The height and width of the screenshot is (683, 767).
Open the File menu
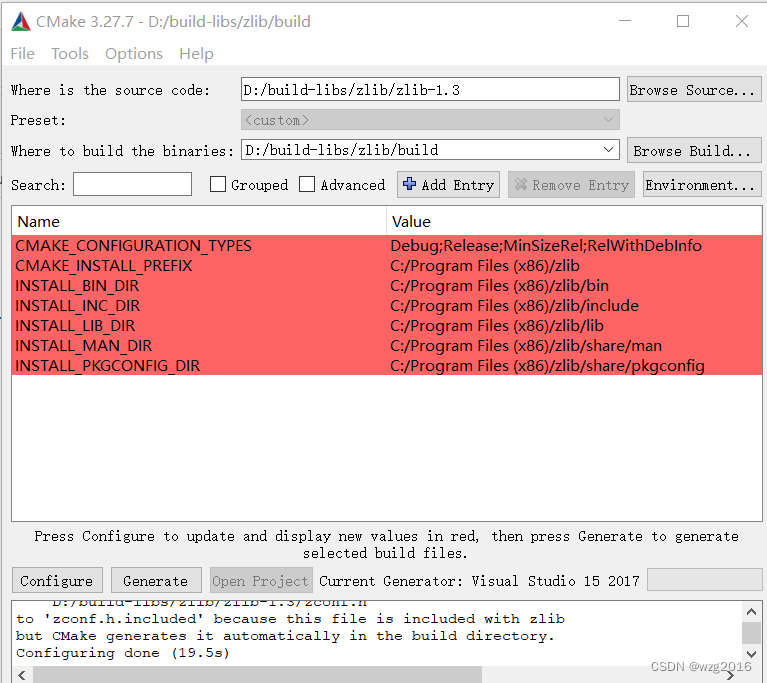point(23,53)
